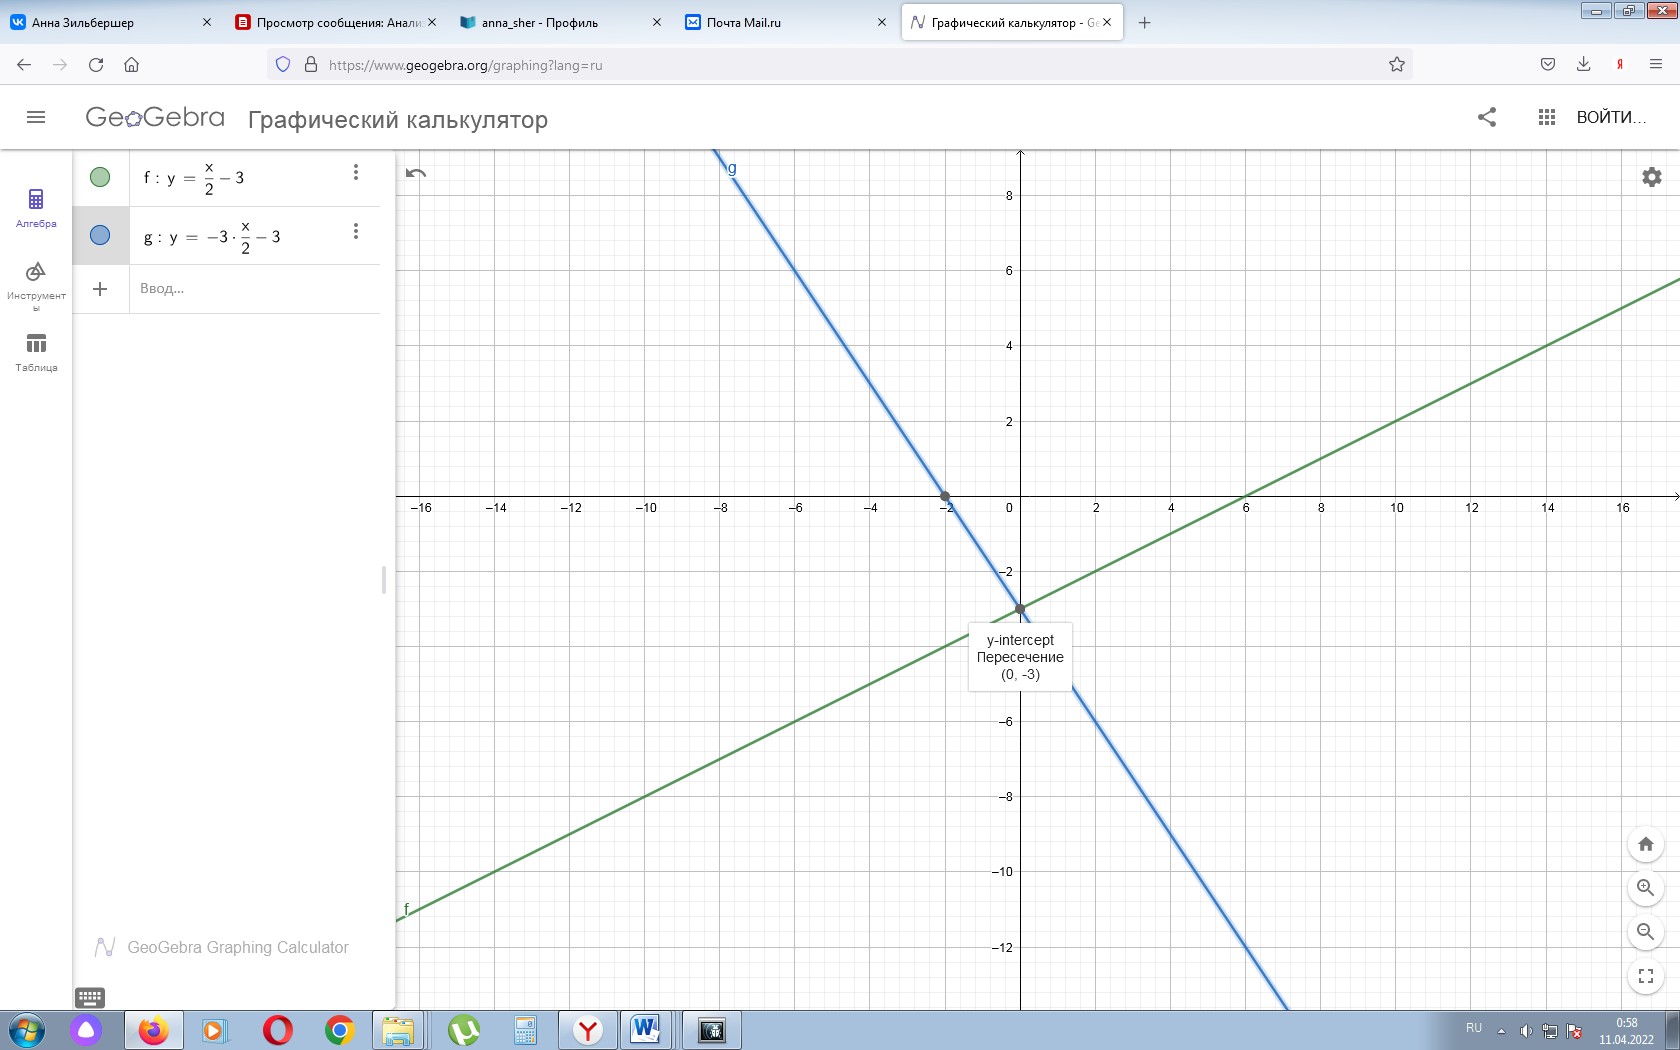Open the Table (Таблица) view
Image resolution: width=1680 pixels, height=1050 pixels.
(36, 353)
